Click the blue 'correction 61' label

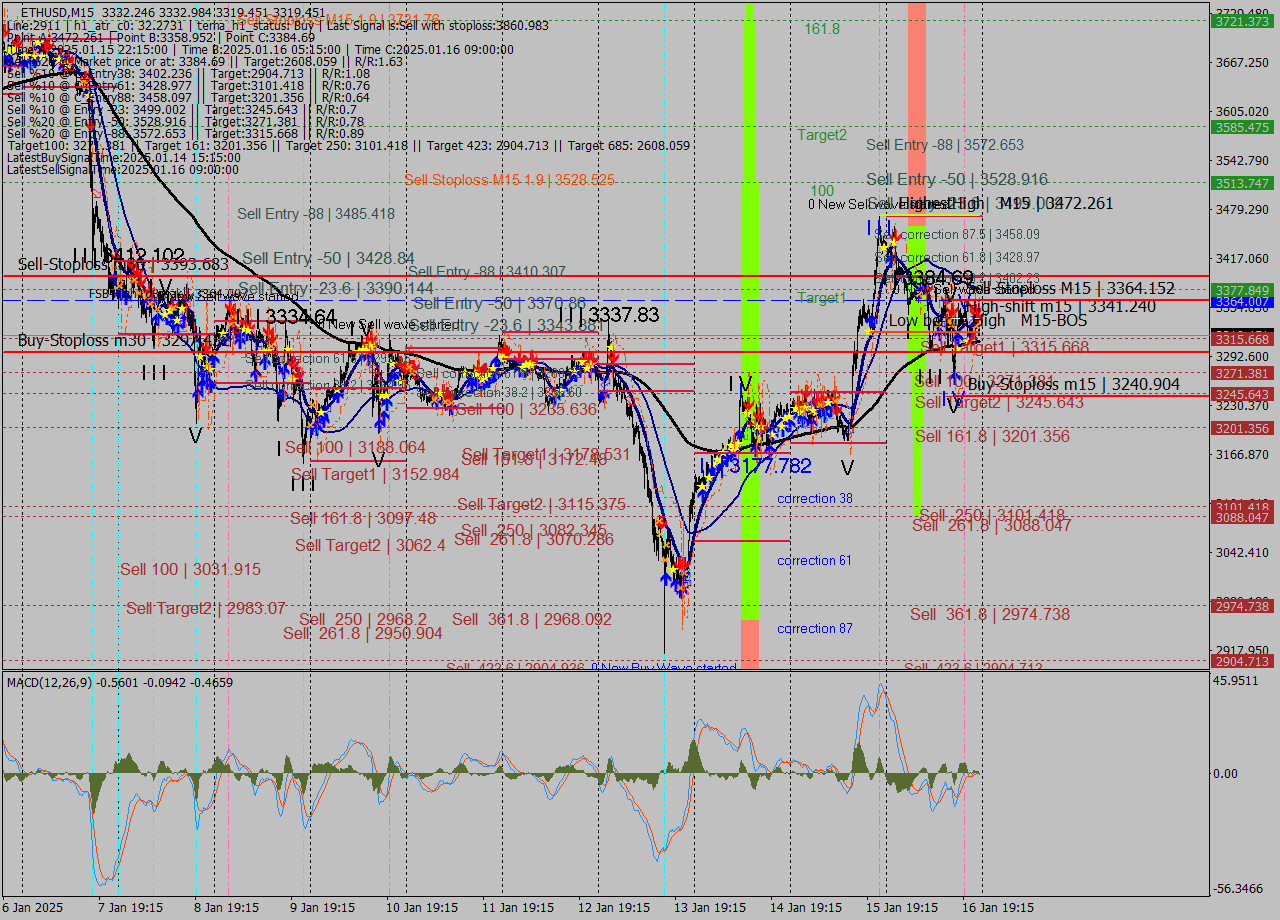pos(814,560)
